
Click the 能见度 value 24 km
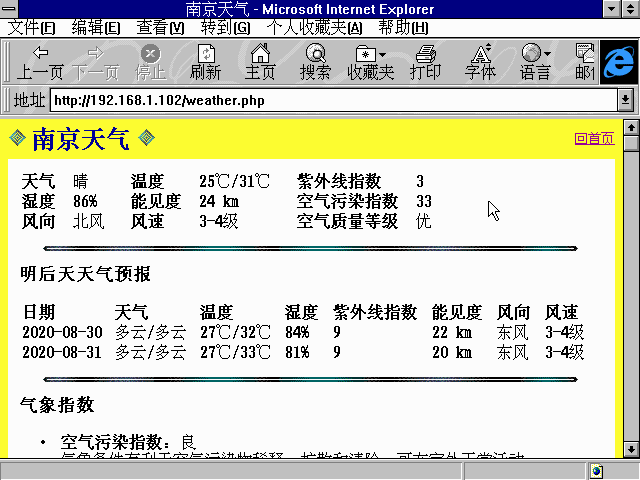coord(219,201)
